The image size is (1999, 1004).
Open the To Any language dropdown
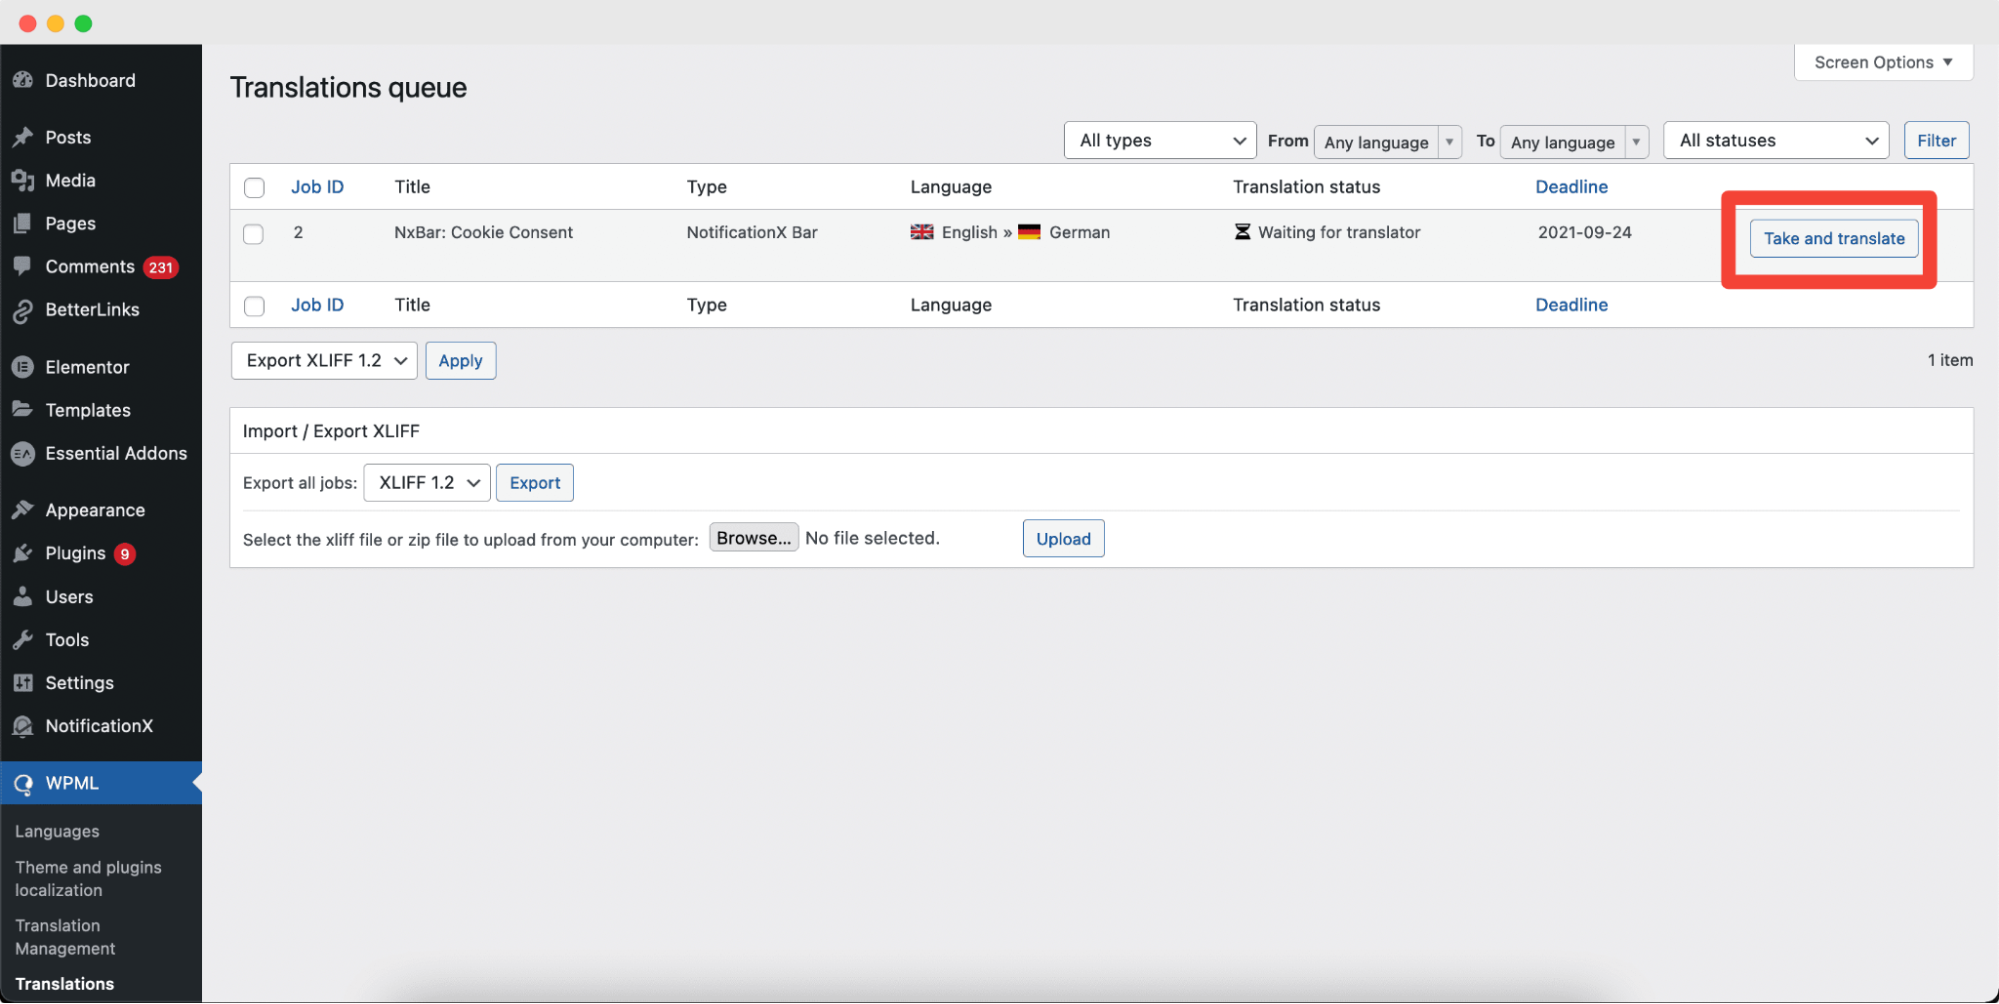1574,142
